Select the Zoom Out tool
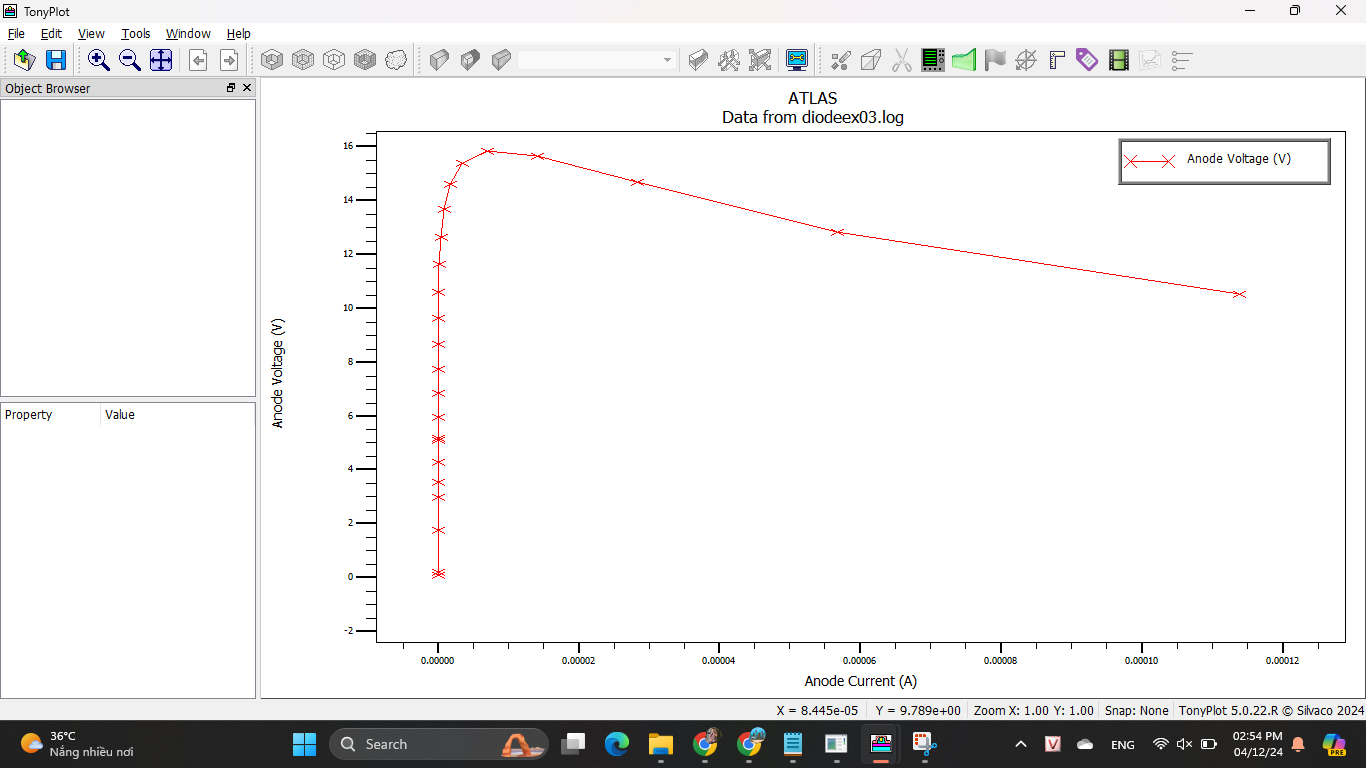This screenshot has height=768, width=1366. pos(129,60)
